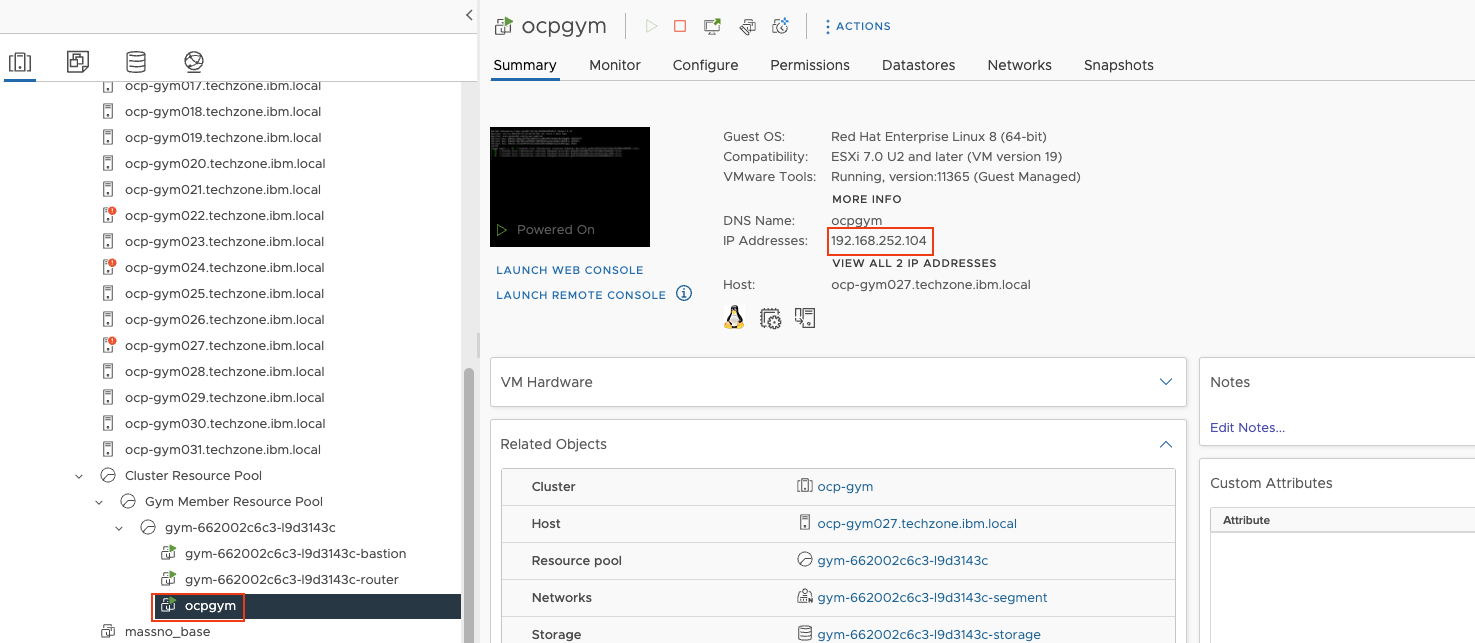This screenshot has height=643, width=1475.
Task: Select ocpgym in the inventory tree
Action: pos(210,606)
